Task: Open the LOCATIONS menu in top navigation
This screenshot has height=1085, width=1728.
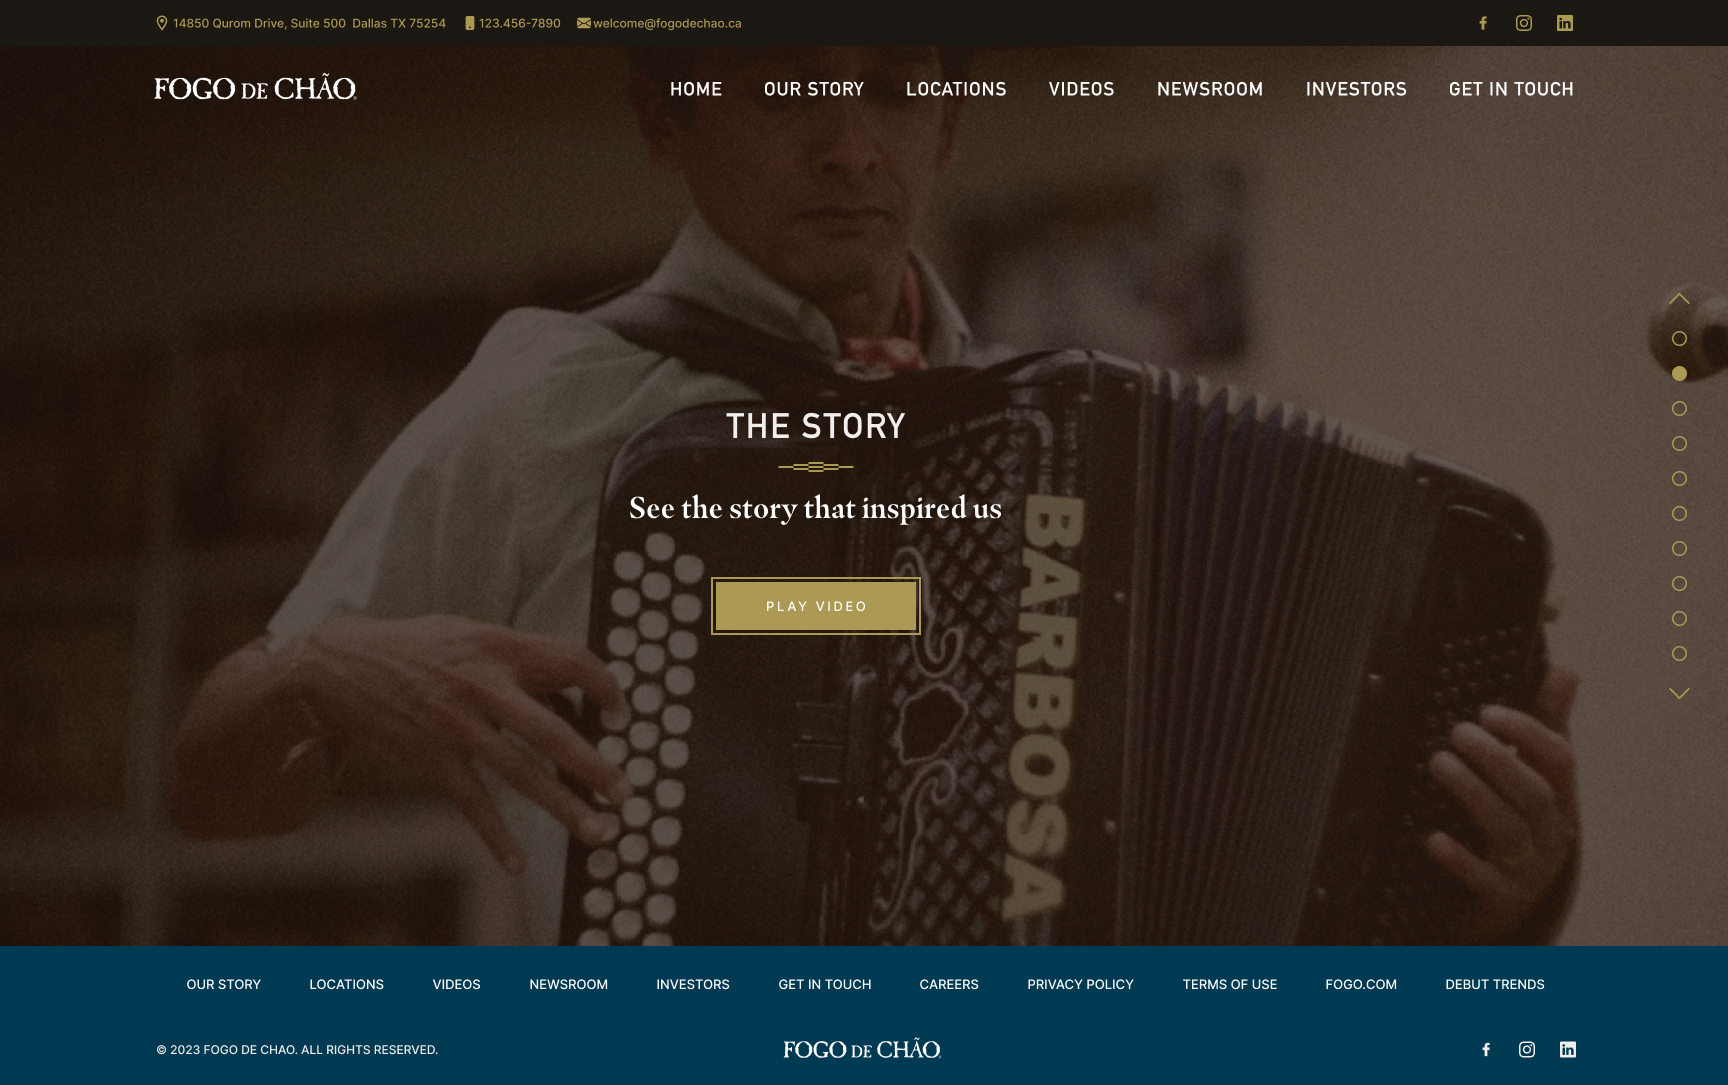Action: pos(956,89)
